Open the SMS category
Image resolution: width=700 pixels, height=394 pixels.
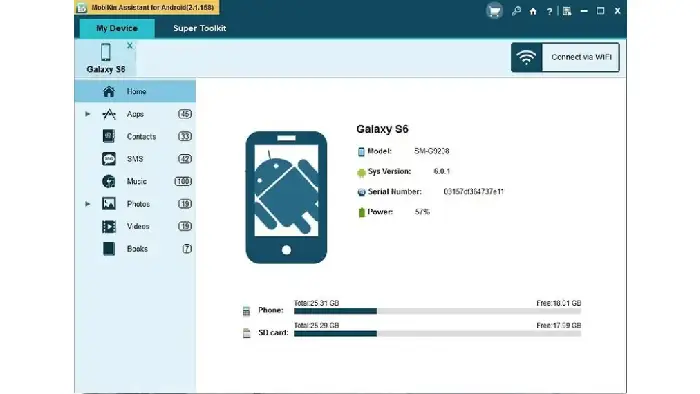click(x=135, y=159)
